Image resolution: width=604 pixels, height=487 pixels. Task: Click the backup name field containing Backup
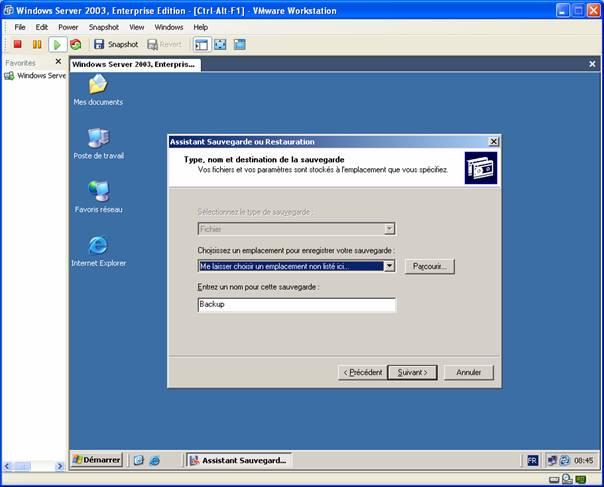[297, 304]
